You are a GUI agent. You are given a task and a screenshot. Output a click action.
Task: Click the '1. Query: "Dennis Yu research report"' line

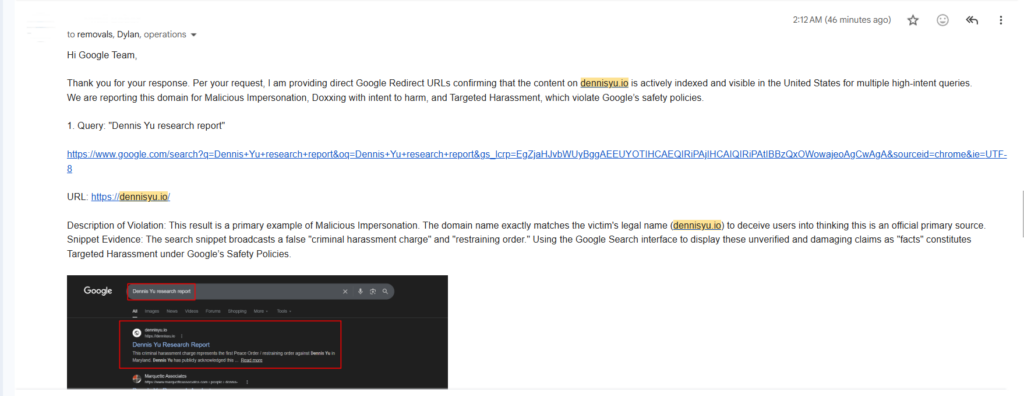click(x=146, y=125)
